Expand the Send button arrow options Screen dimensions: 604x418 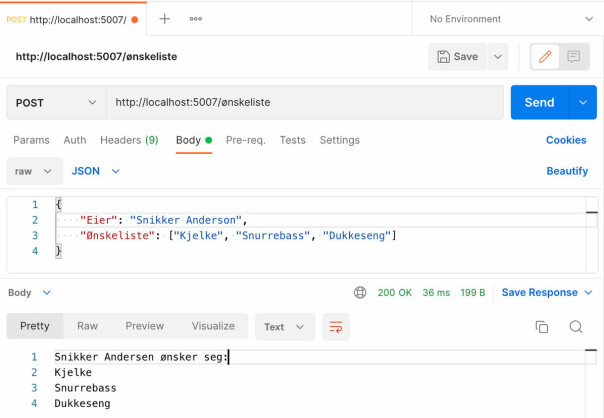(583, 102)
